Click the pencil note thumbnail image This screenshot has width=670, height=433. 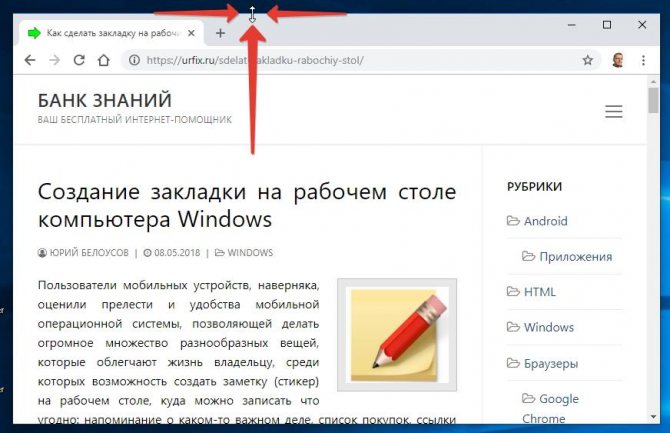tap(397, 334)
